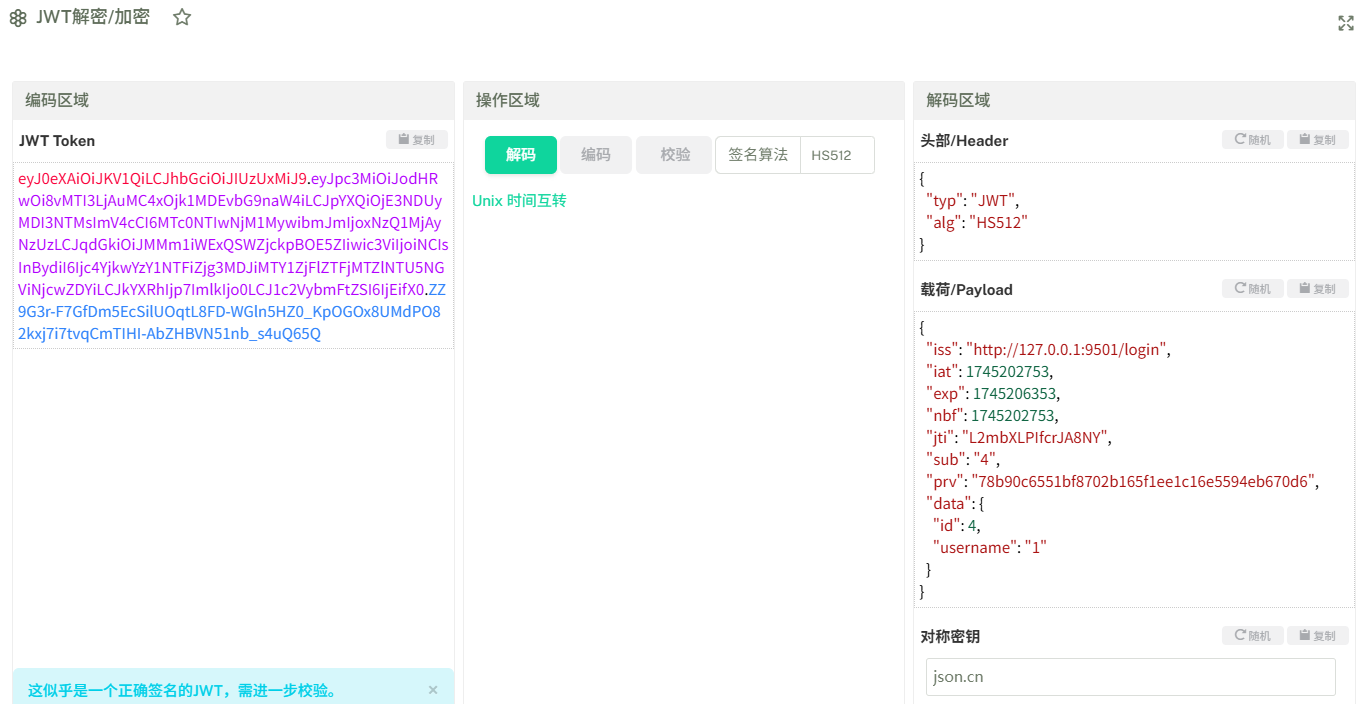Click the "username": "1" line
This screenshot has height=704, width=1368.
pyautogui.click(x=989, y=547)
